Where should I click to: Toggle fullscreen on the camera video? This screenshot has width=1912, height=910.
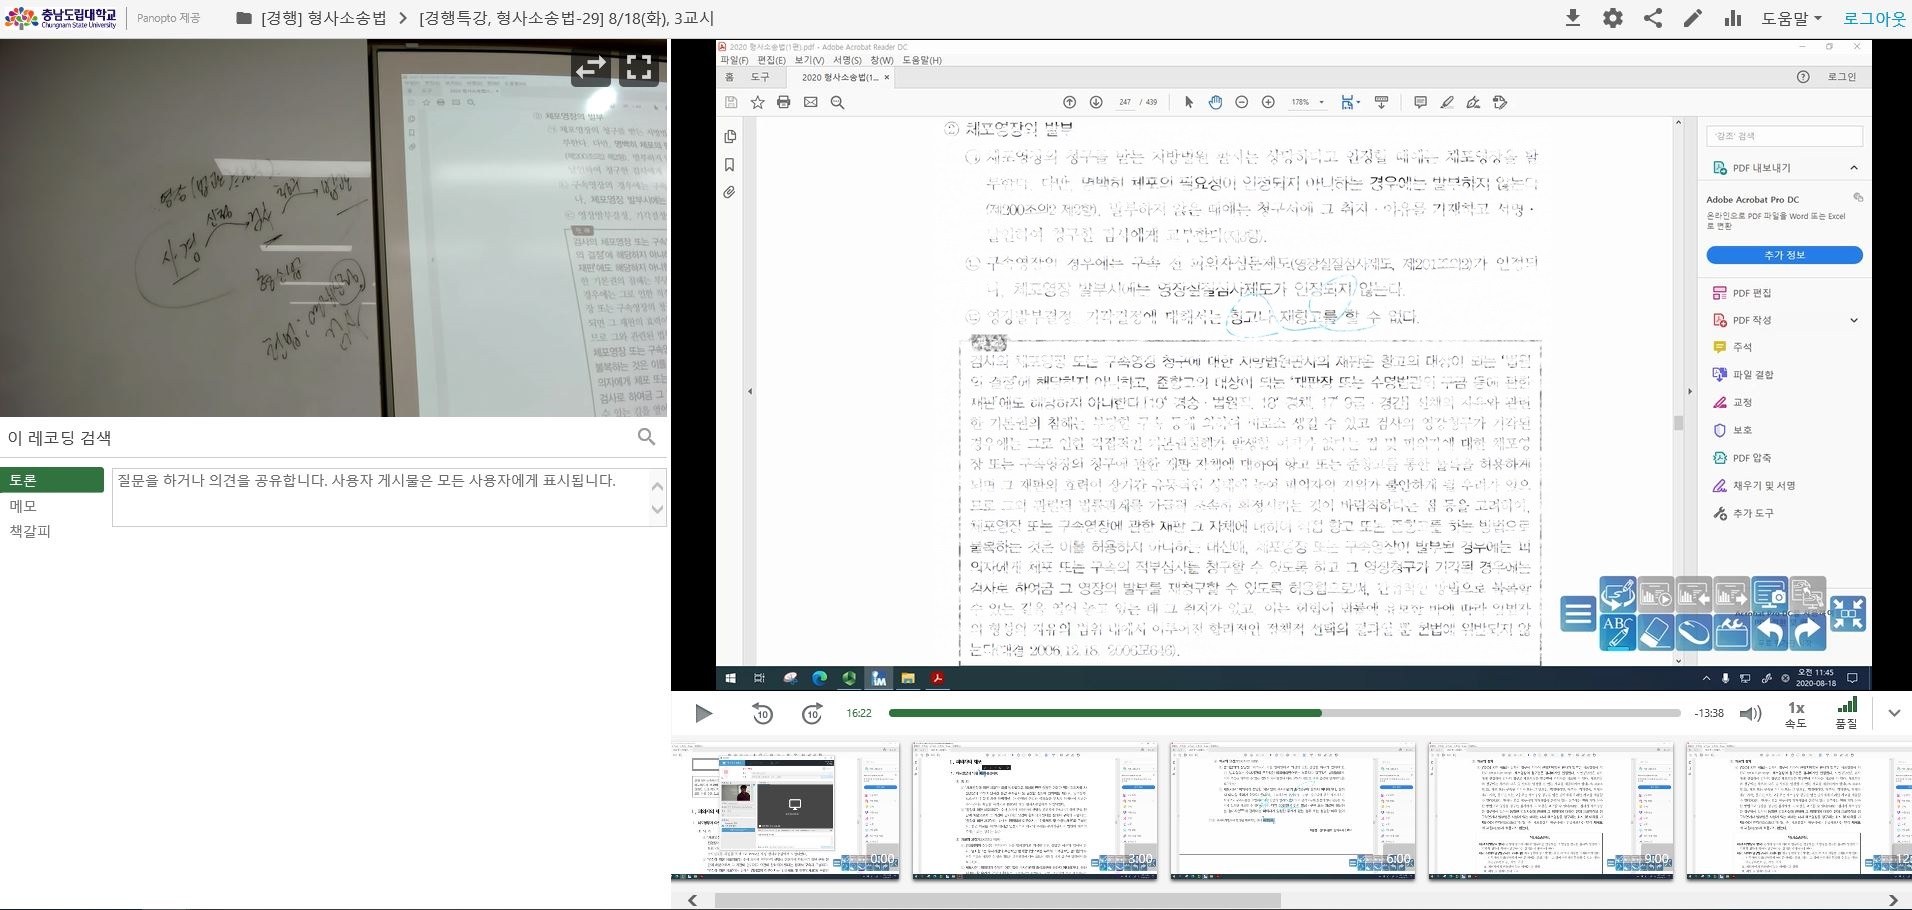pos(639,67)
